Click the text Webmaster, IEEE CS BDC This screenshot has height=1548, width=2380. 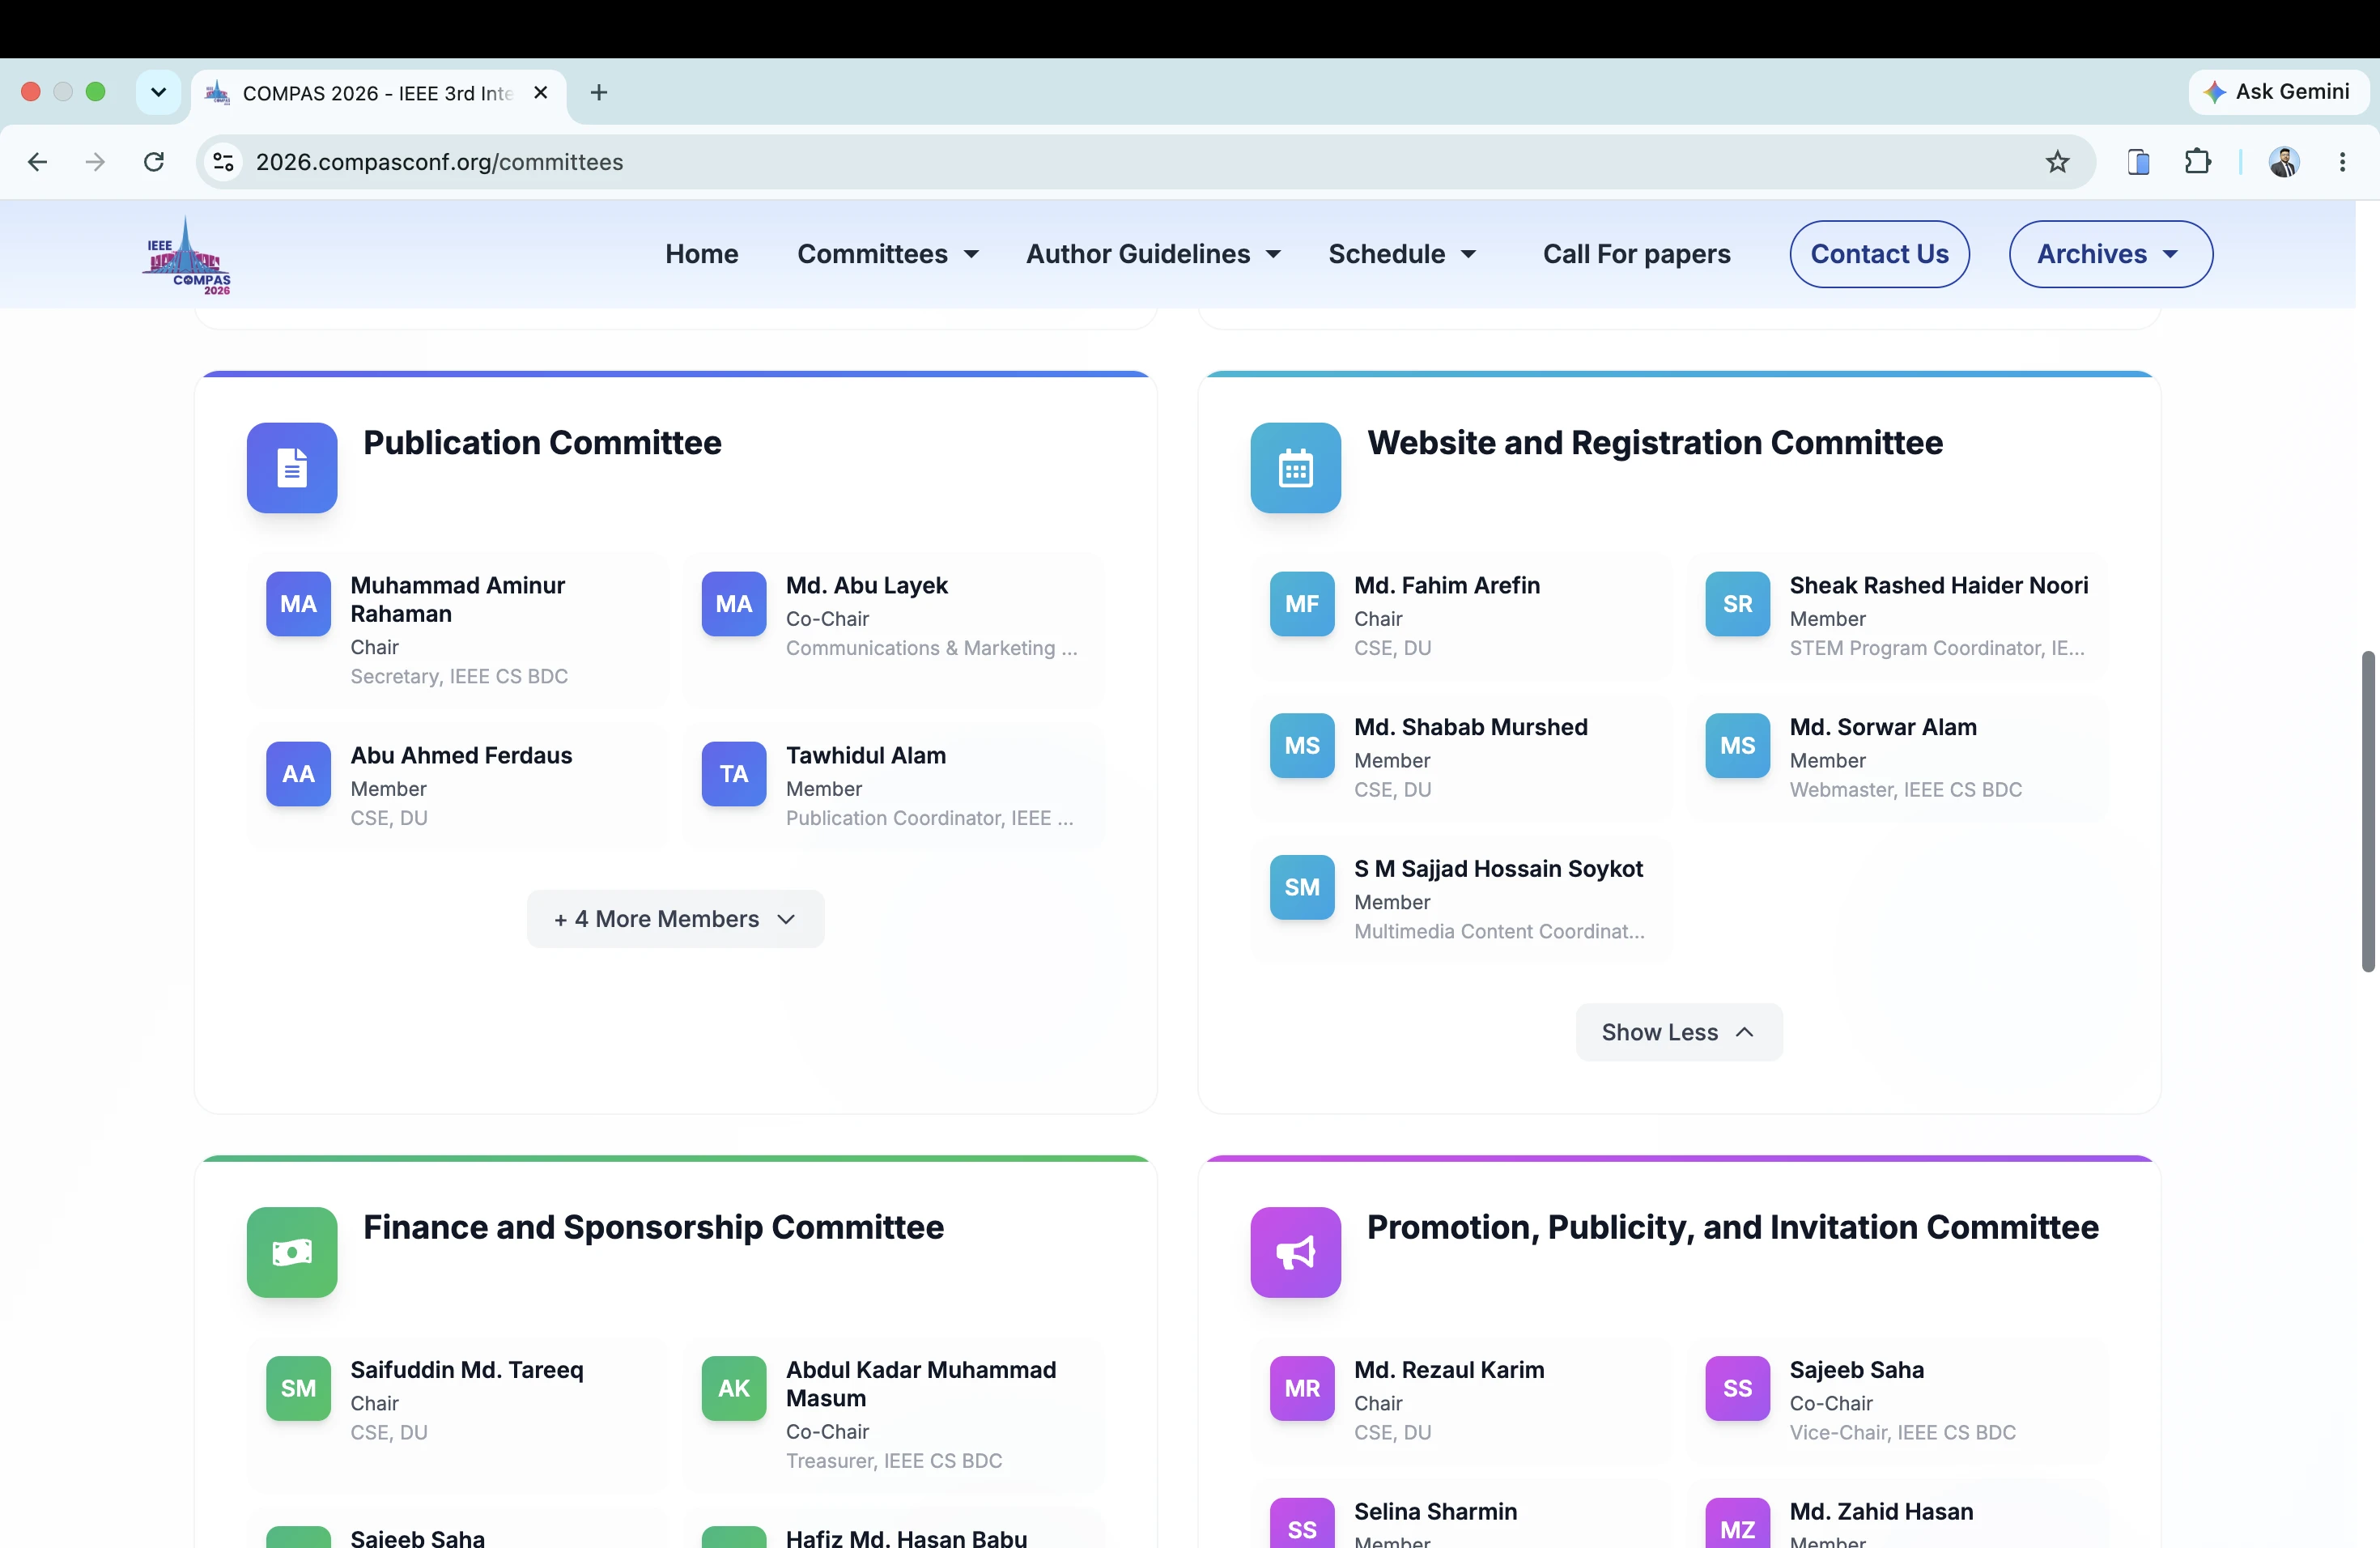tap(1905, 790)
